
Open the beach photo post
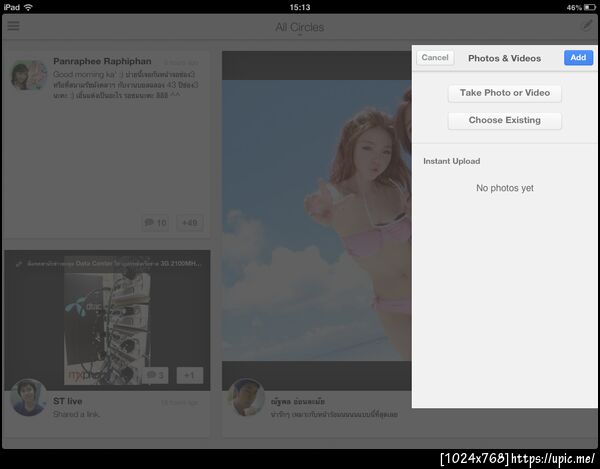[317, 220]
